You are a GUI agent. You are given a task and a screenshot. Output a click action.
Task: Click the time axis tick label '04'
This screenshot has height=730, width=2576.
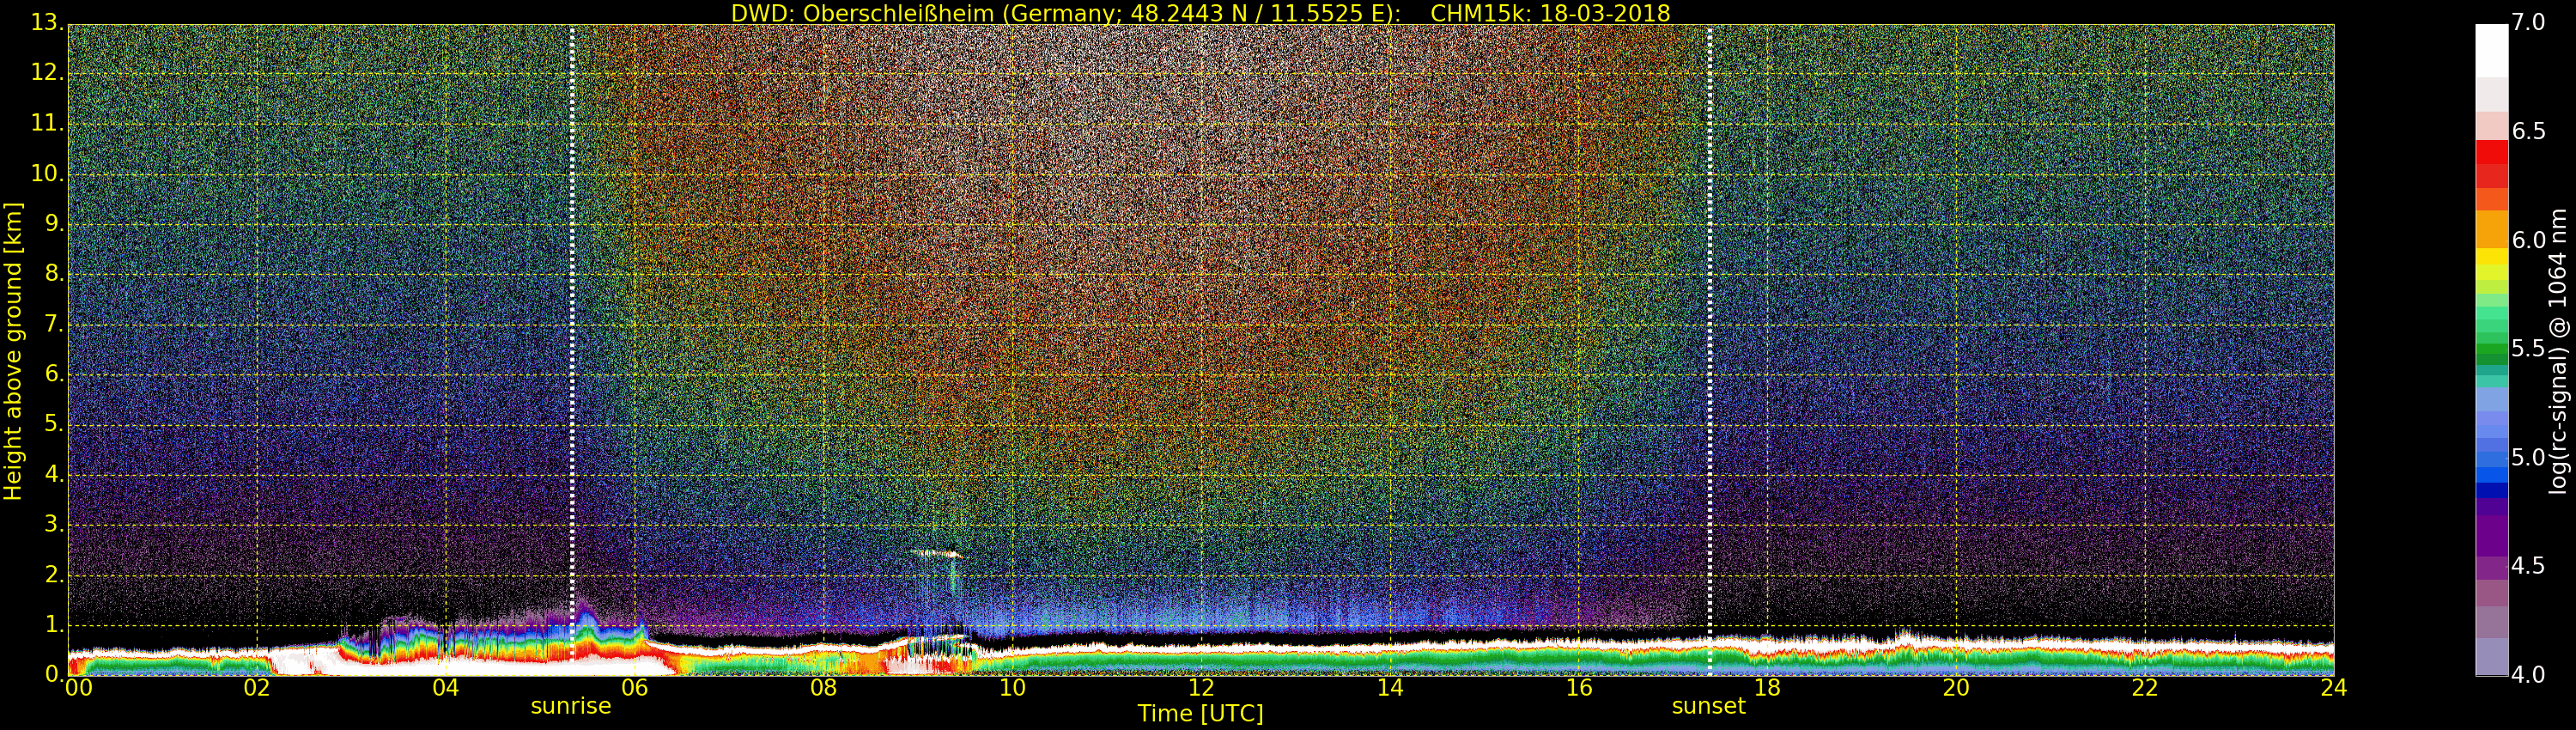[x=446, y=688]
